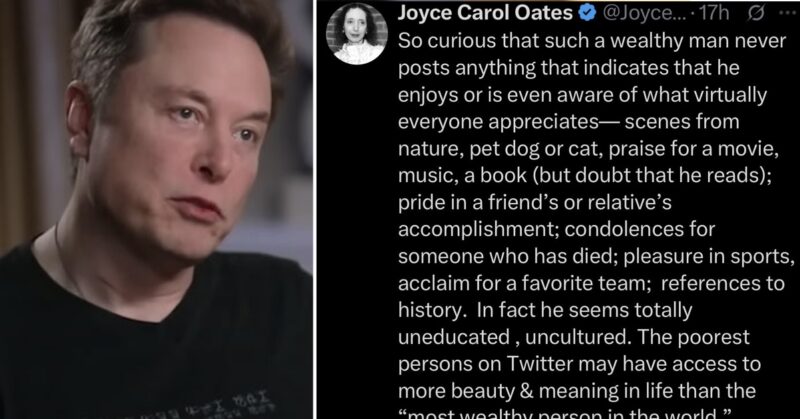The image size is (800, 419).
Task: Open the 17h timestamp permalink
Action: click(x=714, y=13)
